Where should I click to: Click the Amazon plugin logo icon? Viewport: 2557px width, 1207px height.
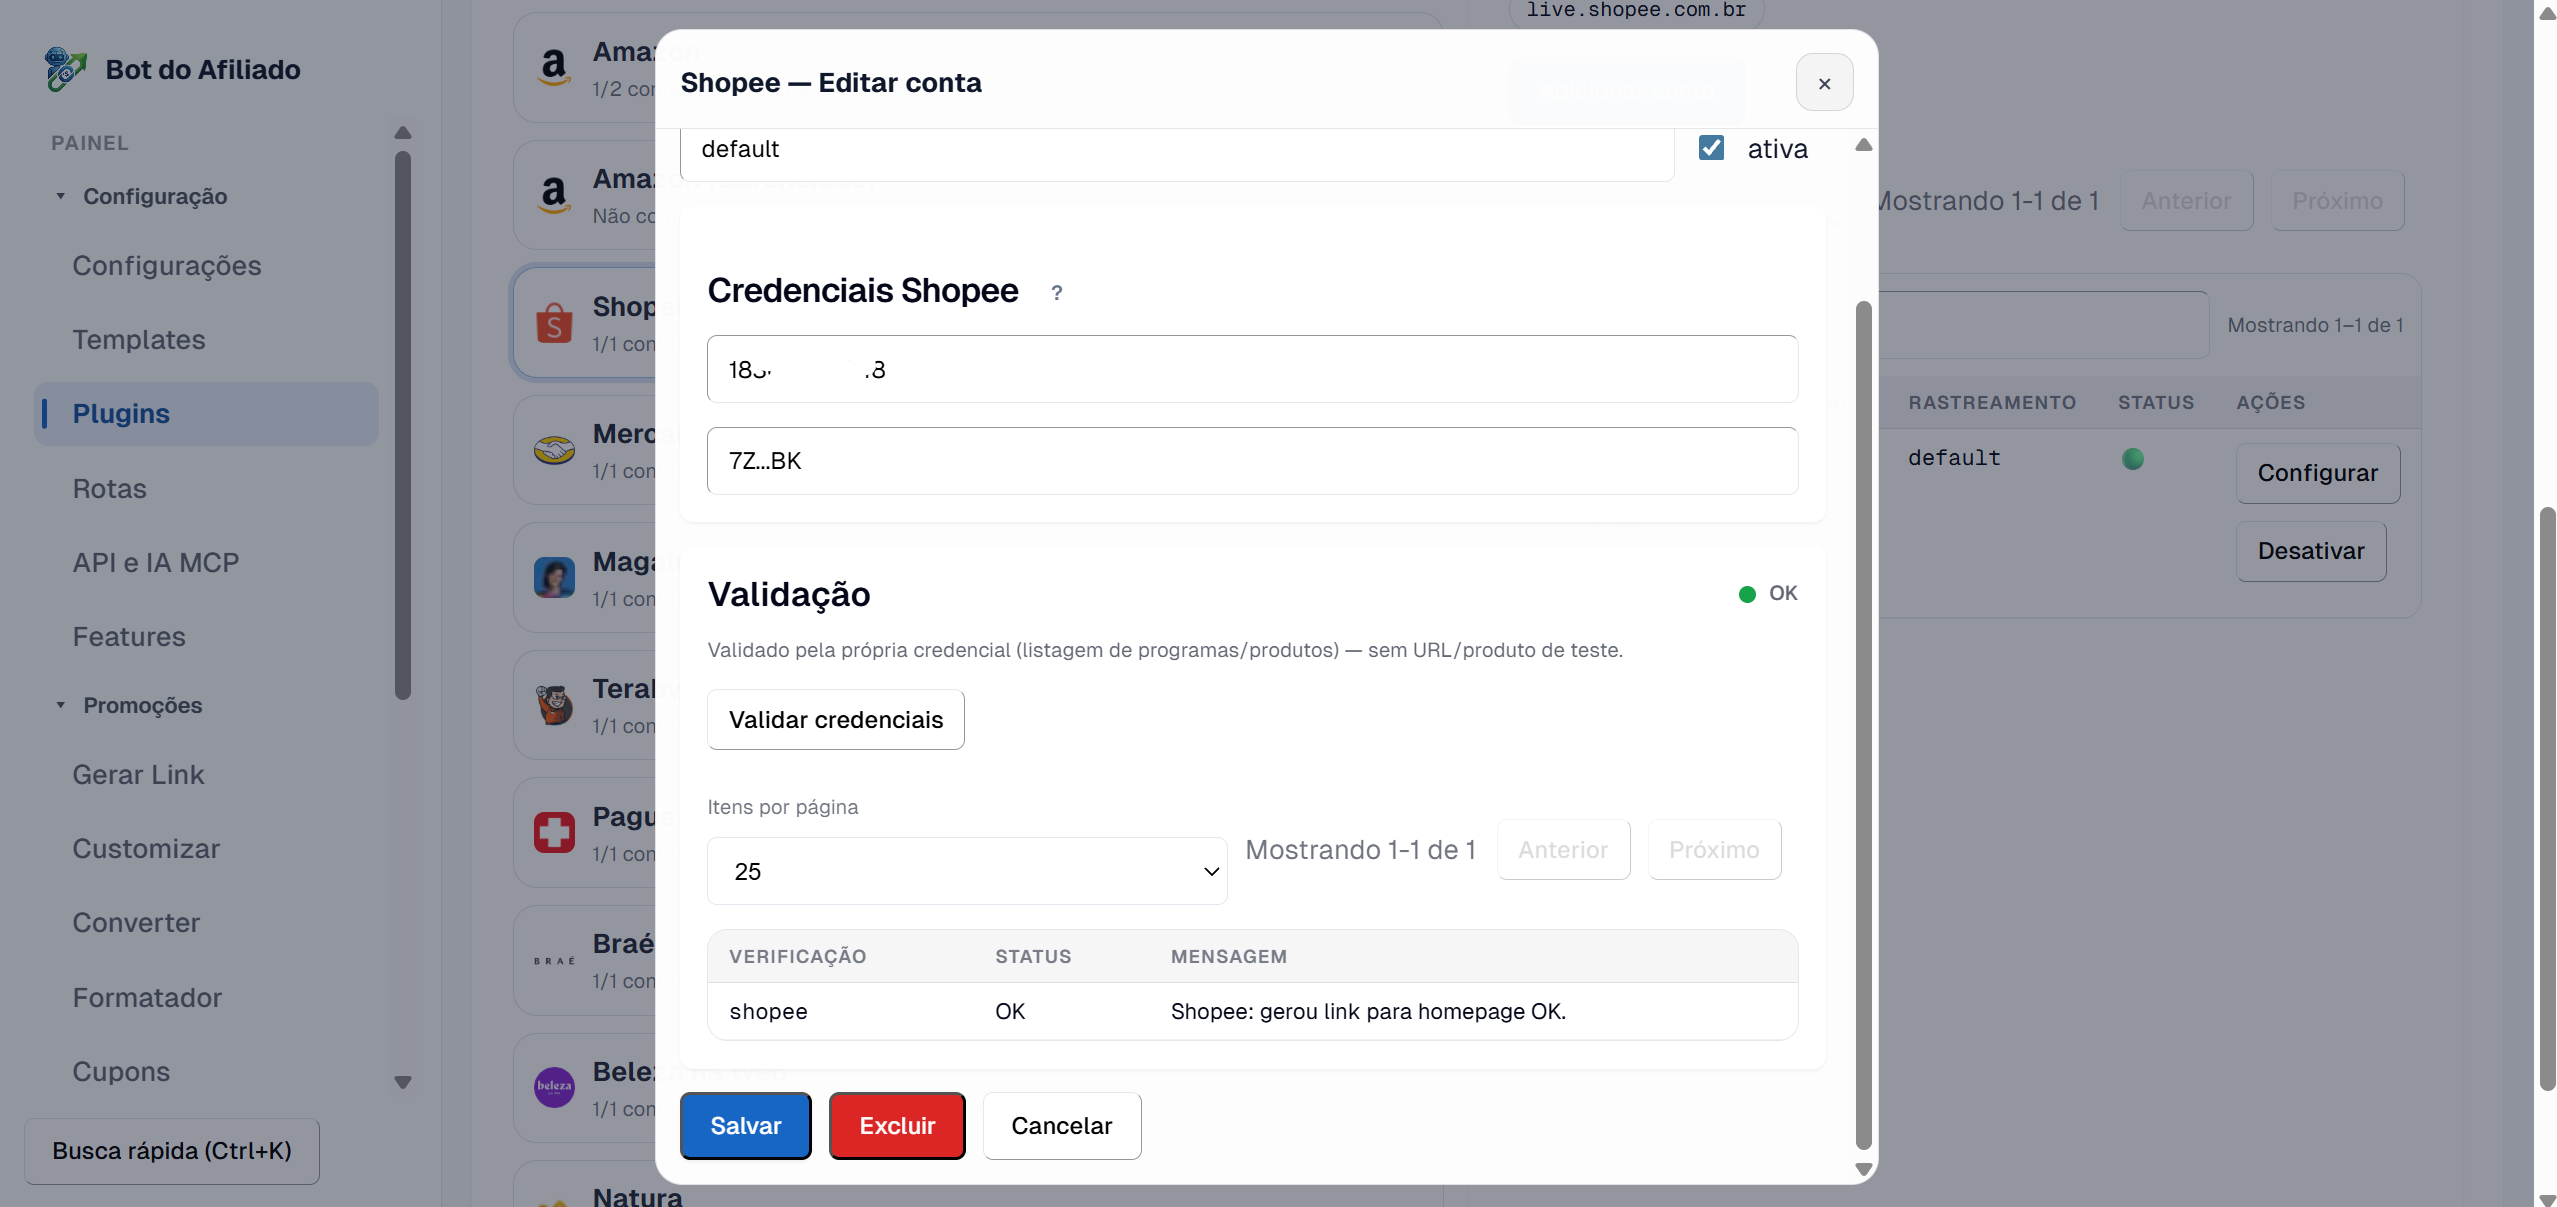click(553, 67)
